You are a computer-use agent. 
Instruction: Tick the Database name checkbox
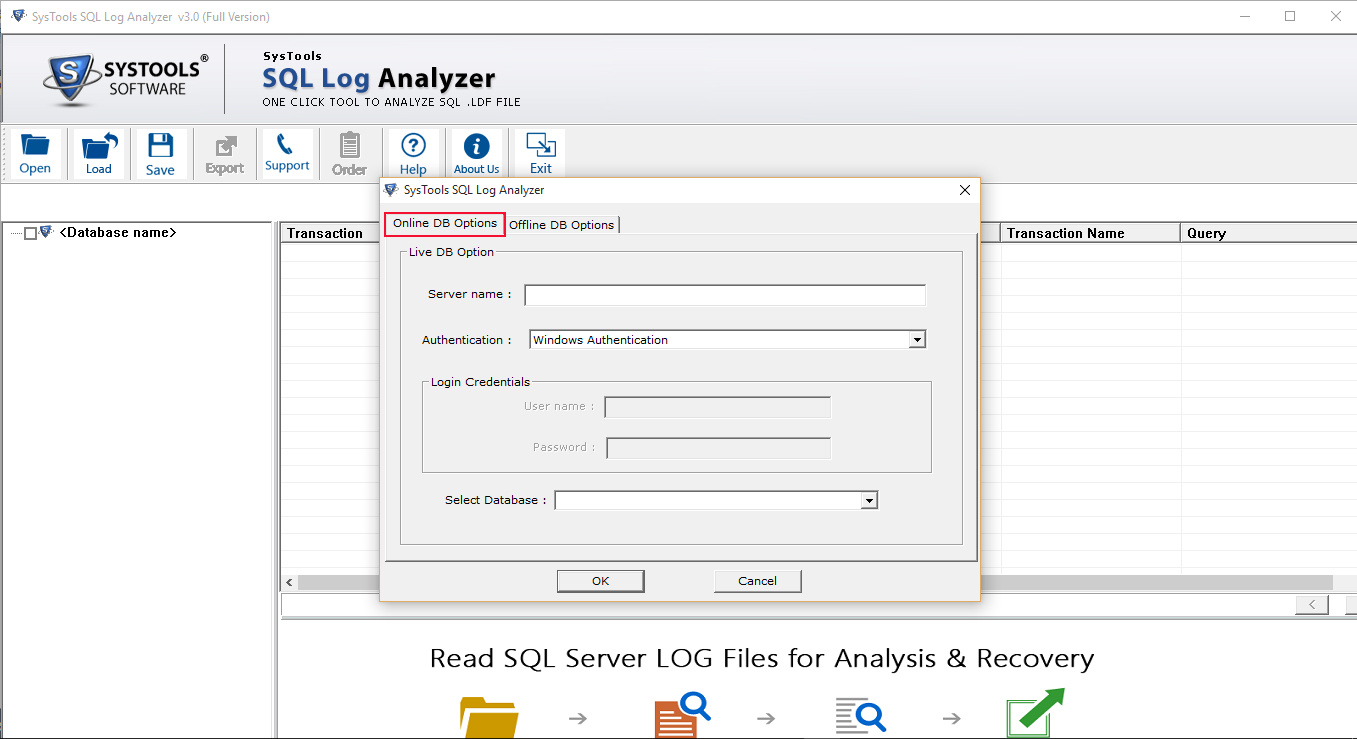[x=31, y=233]
